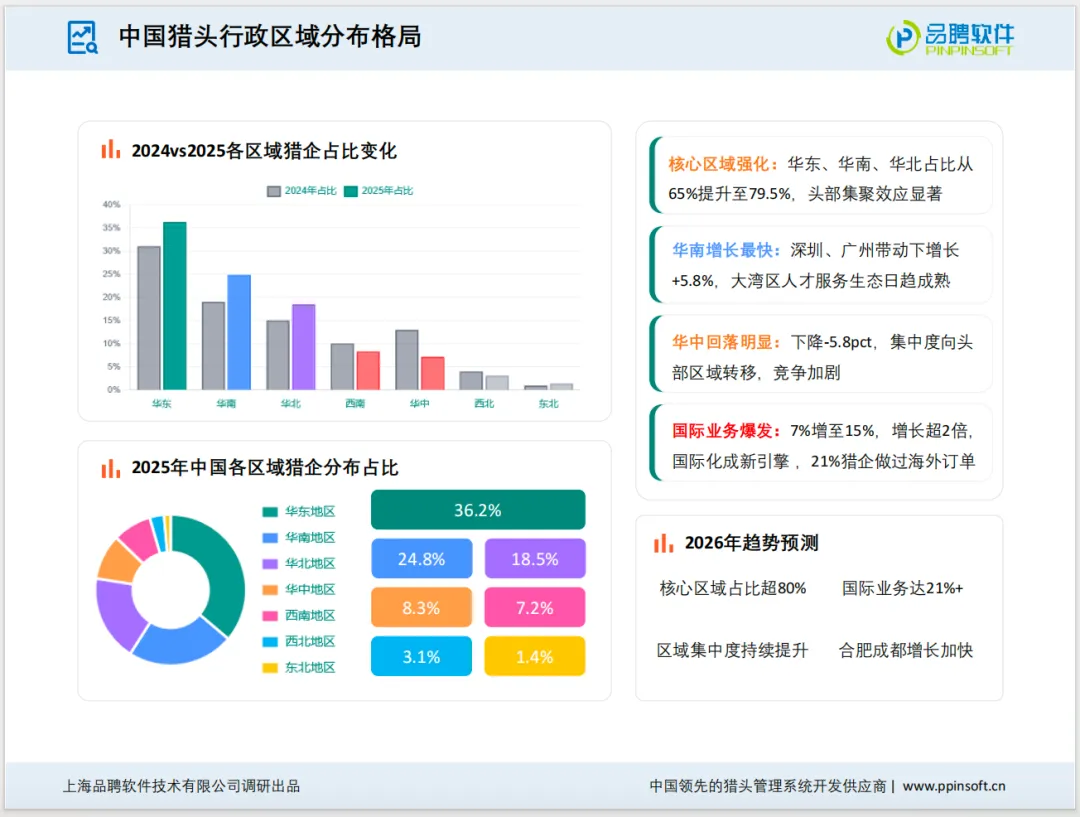
Task: Click the 国际业务达21%+ text
Action: (x=902, y=588)
